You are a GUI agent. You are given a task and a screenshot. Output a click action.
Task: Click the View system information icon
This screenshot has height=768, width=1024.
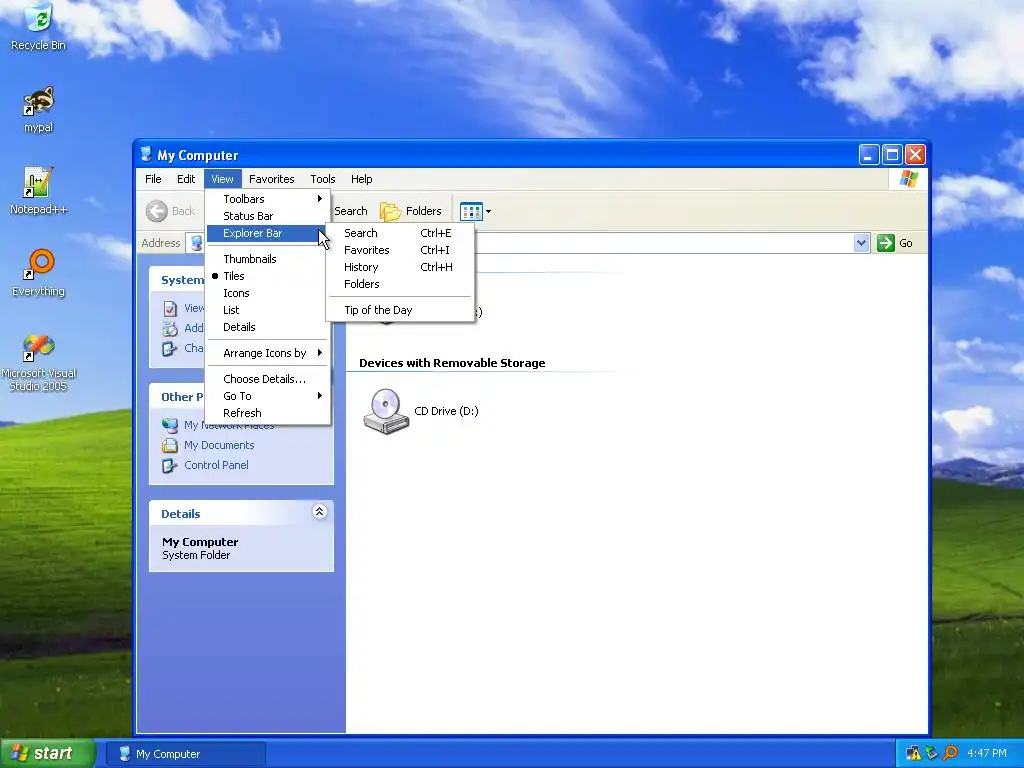170,308
